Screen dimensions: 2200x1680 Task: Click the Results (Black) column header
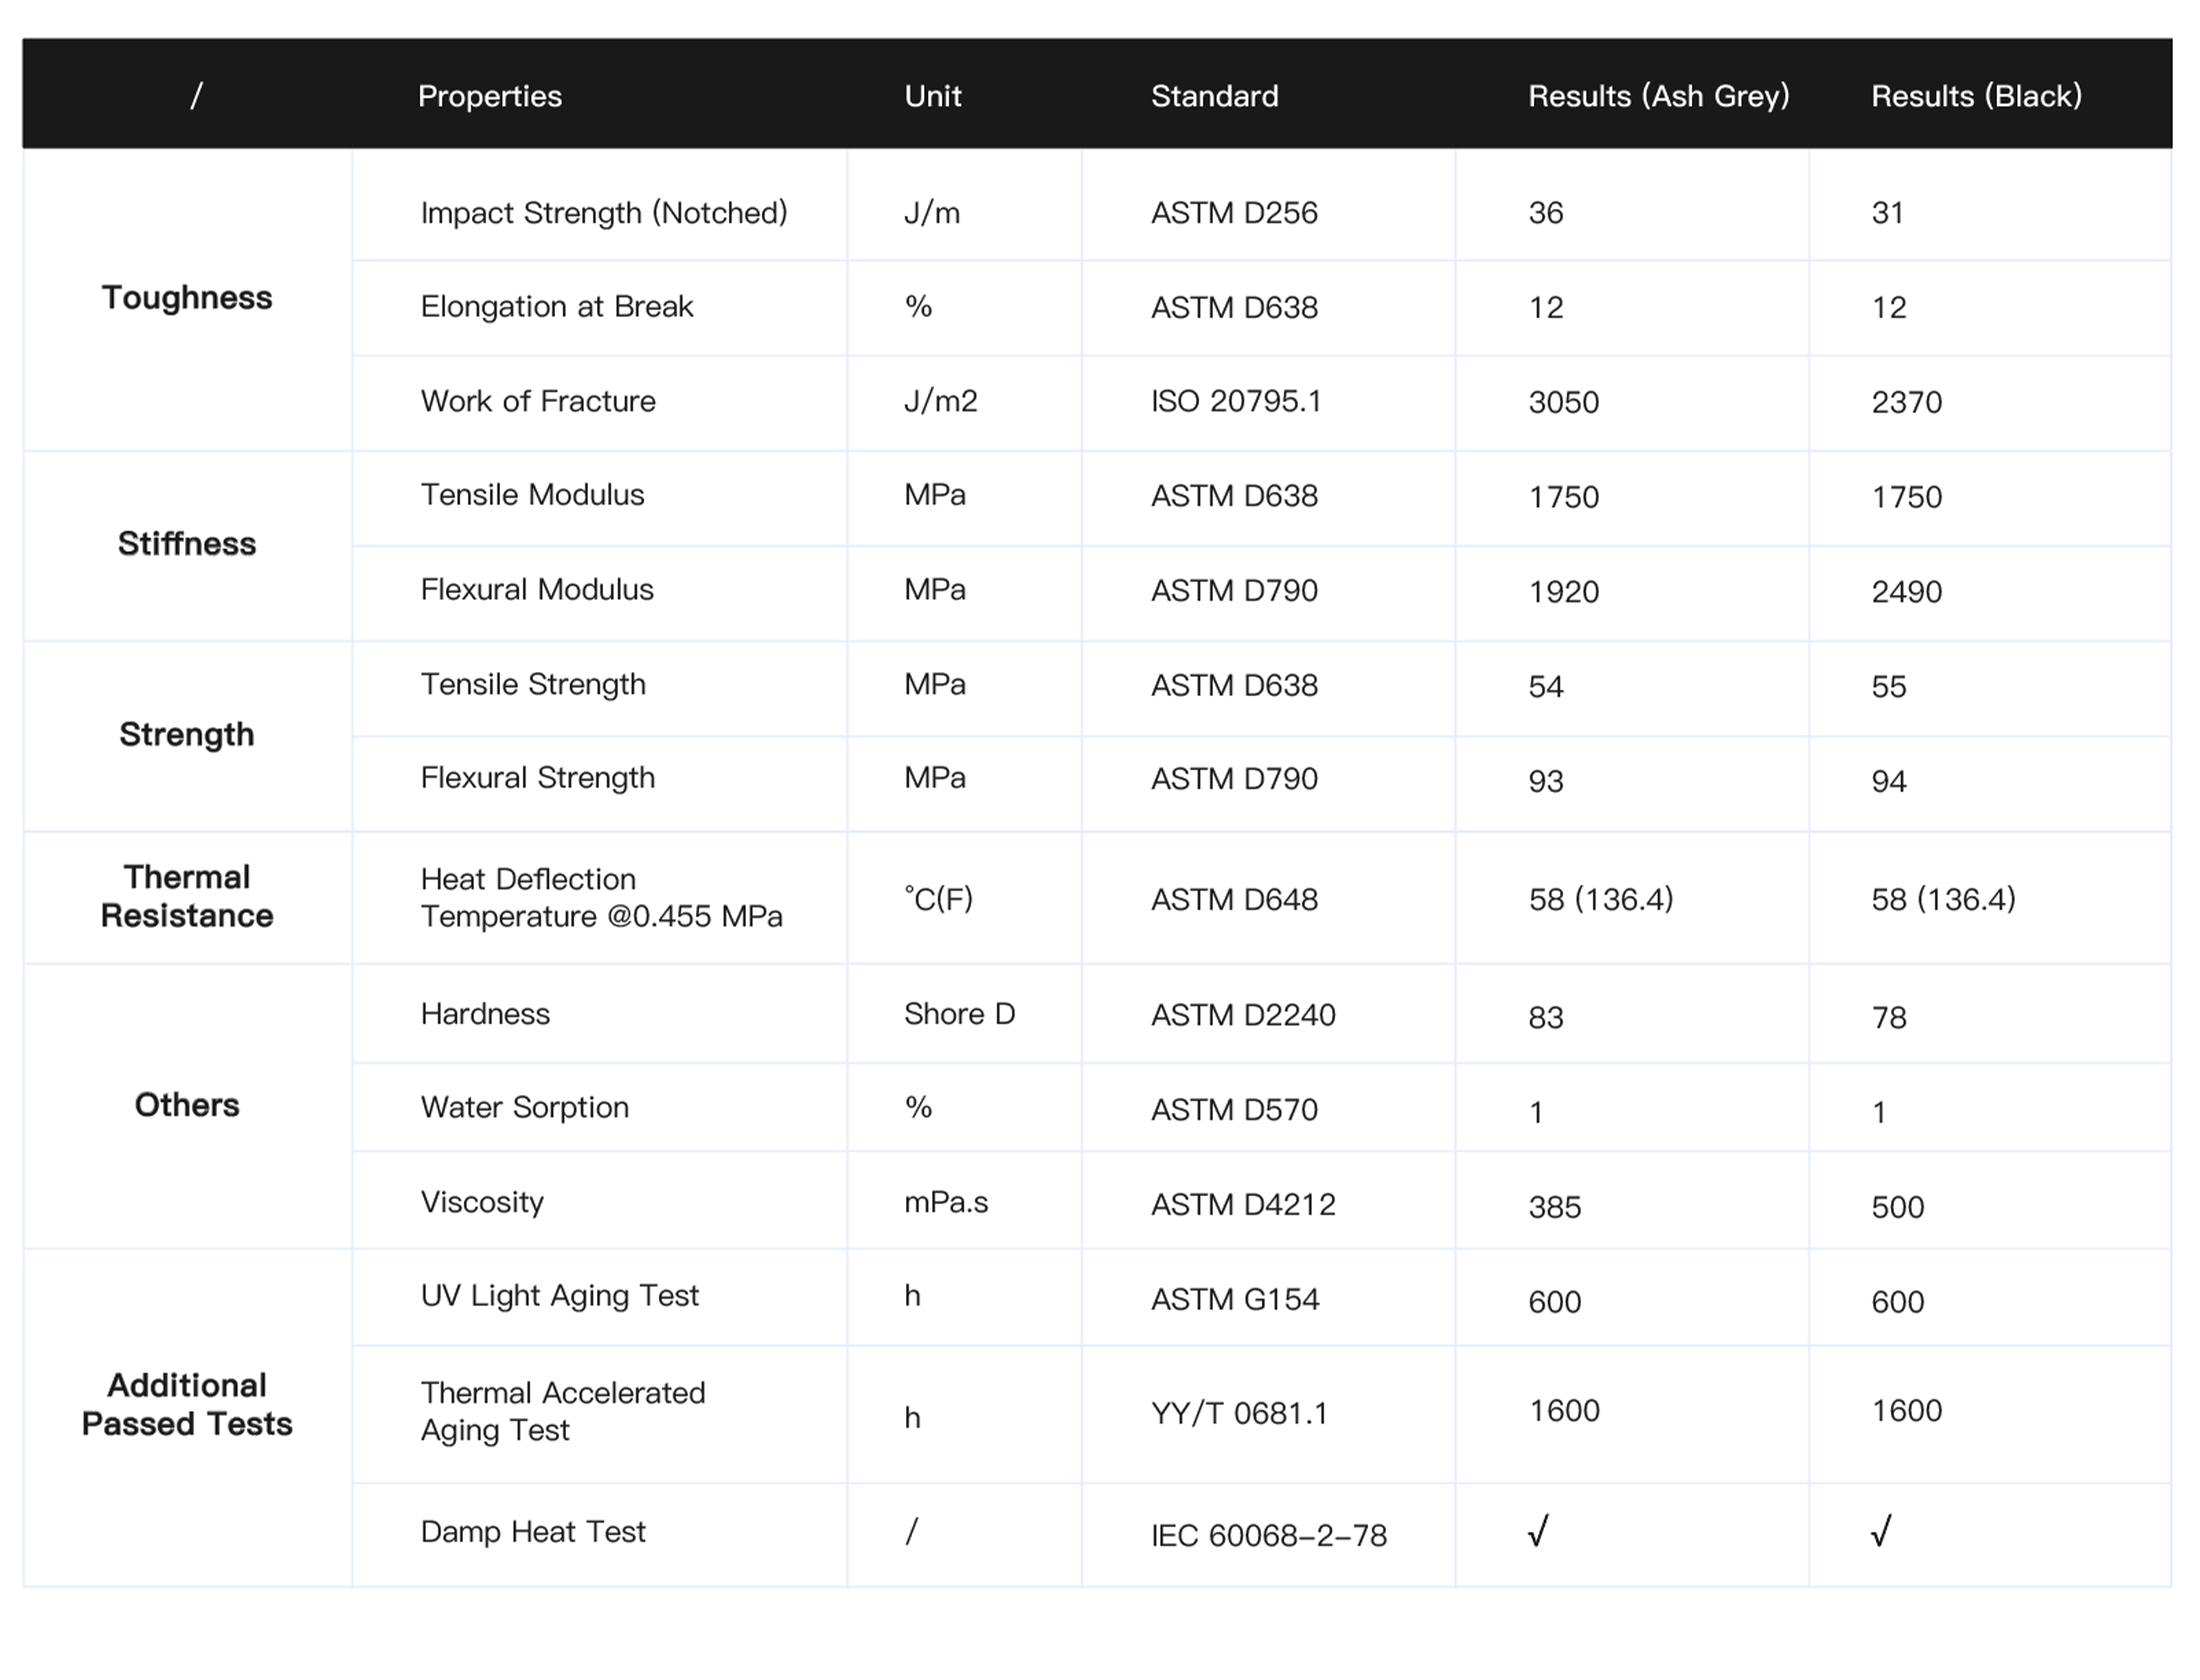(1977, 96)
